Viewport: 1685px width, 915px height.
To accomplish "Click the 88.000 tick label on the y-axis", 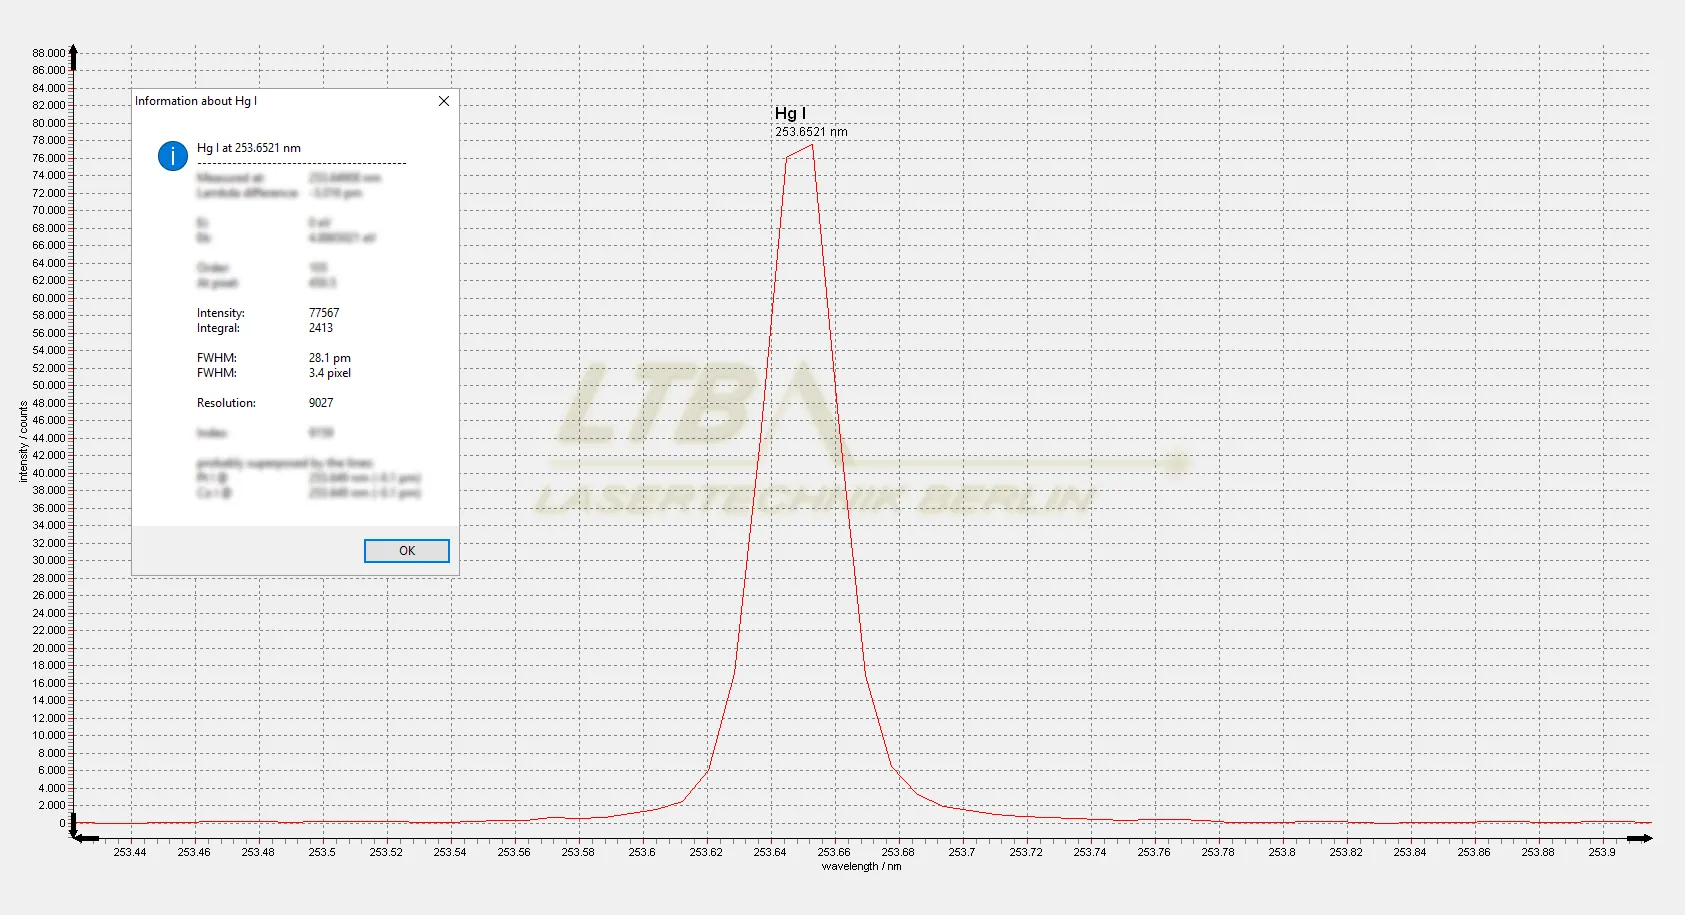I will (x=48, y=53).
